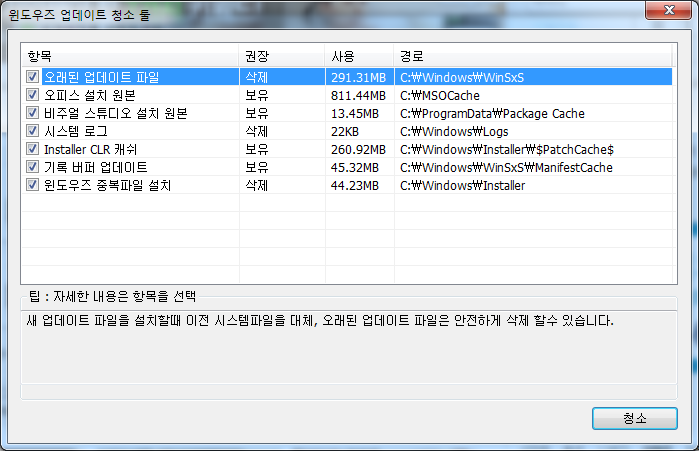The width and height of the screenshot is (699, 451).
Task: Toggle the 시스템 로그 checkbox
Action: [32, 131]
